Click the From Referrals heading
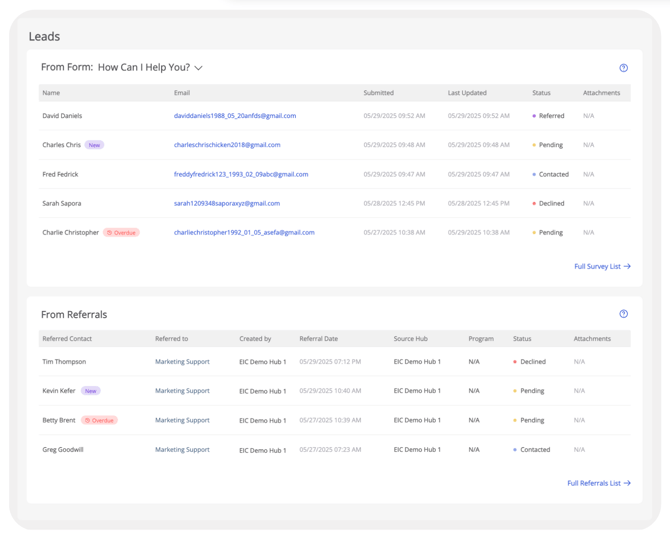 pyautogui.click(x=74, y=315)
